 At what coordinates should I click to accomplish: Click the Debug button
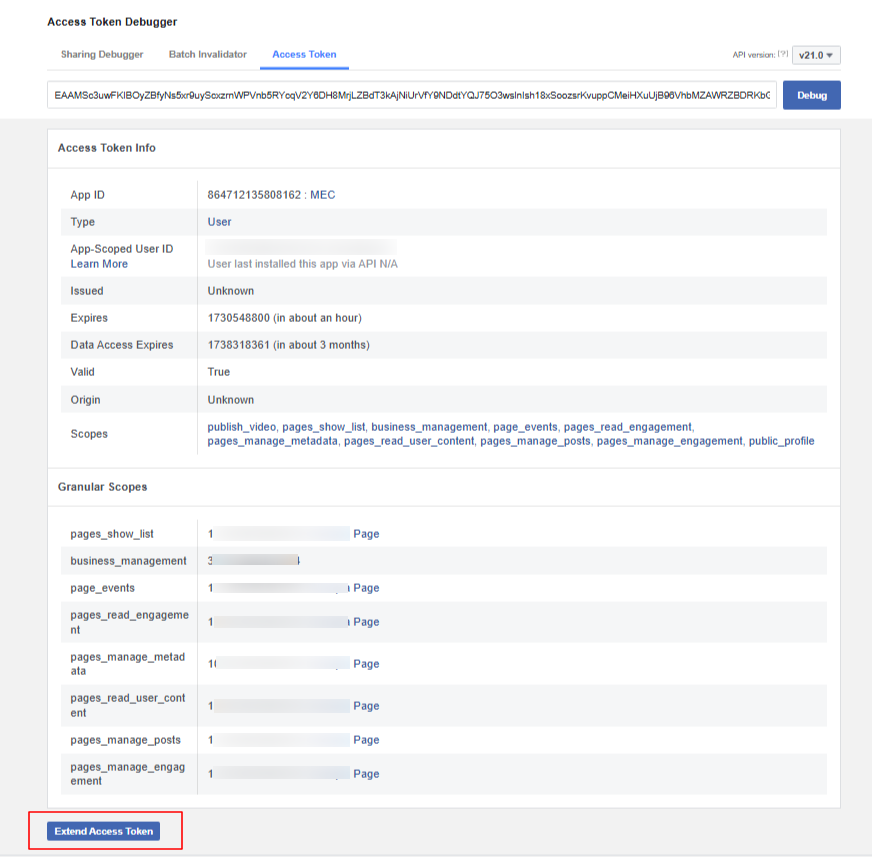click(x=811, y=94)
